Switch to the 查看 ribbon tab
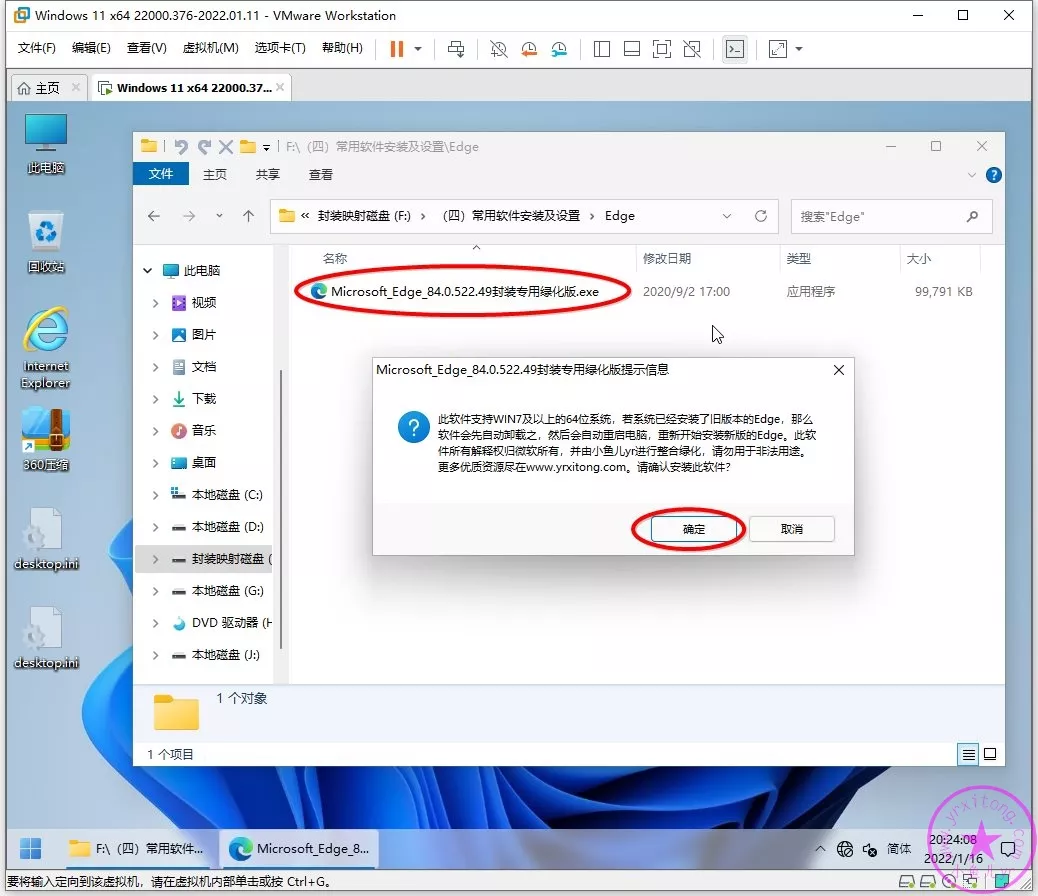Viewport: 1038px width, 896px height. [x=320, y=174]
